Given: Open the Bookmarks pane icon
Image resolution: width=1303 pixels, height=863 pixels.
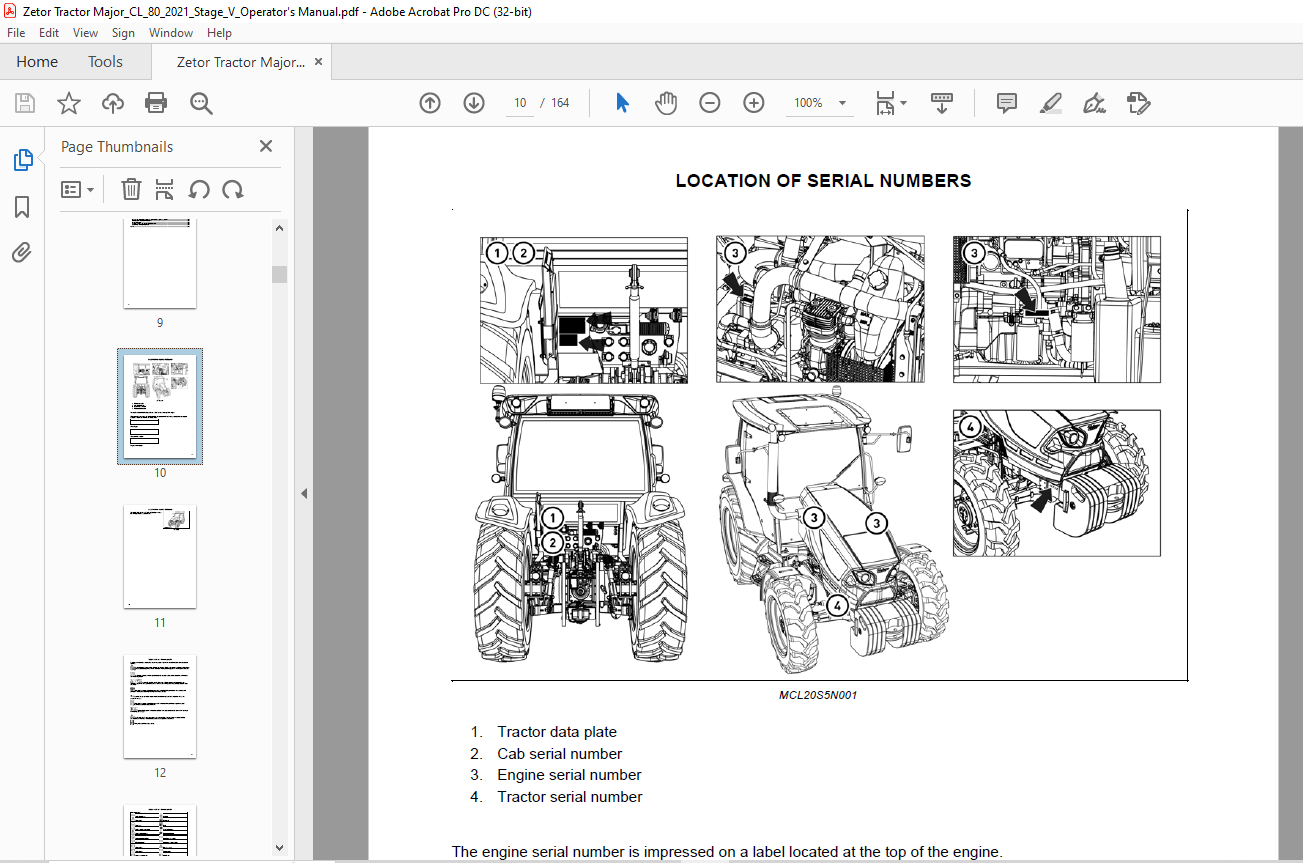Looking at the screenshot, I should pos(22,207).
